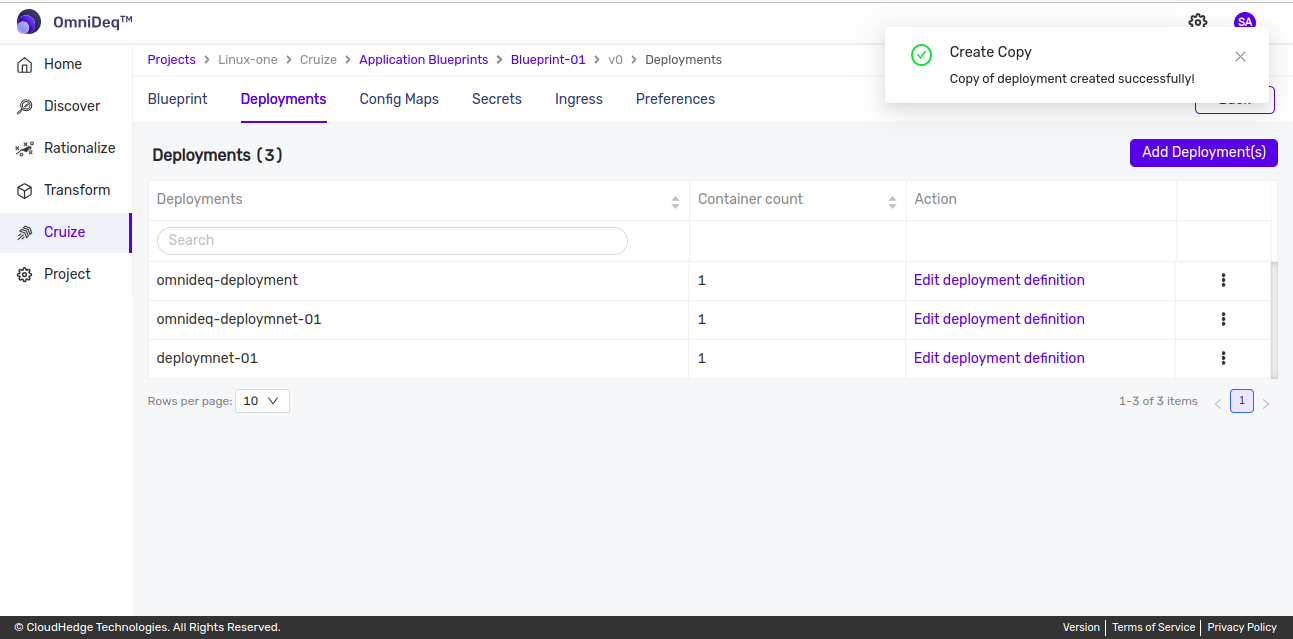The image size is (1293, 639).
Task: Click the Add Deployment(s) button
Action: (1203, 153)
